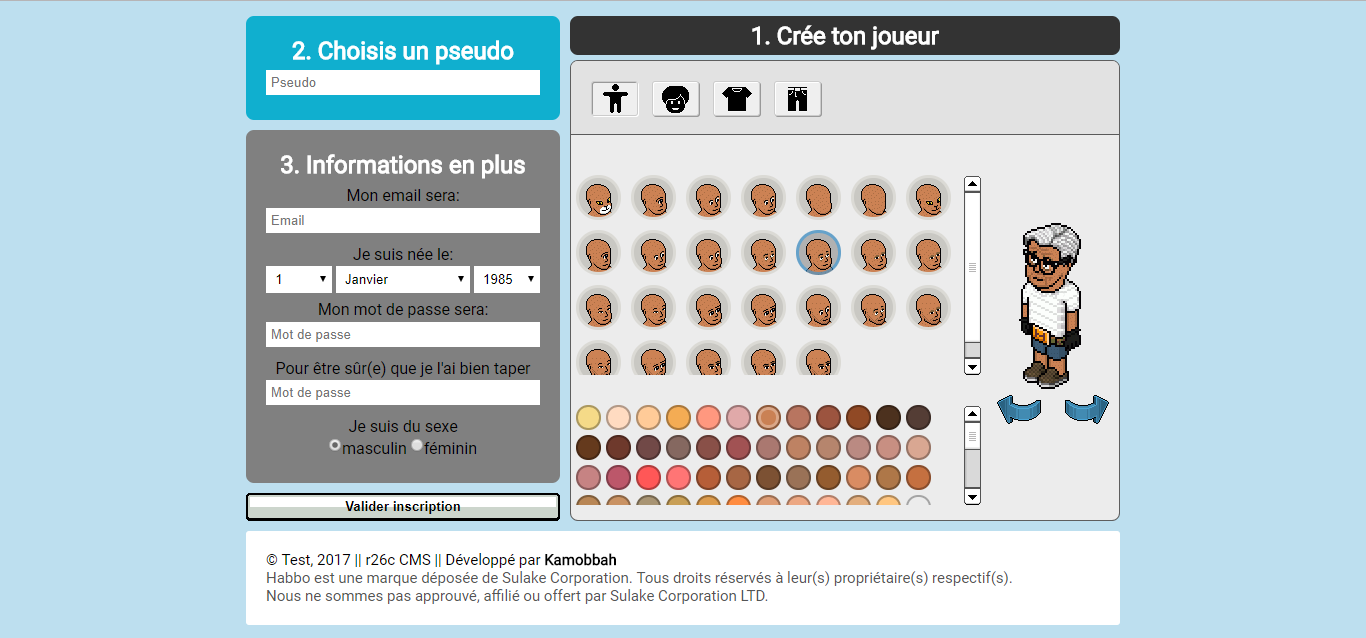Click the selected ringed tan color swatch
Screen dimensions: 1366x638
(x=768, y=417)
